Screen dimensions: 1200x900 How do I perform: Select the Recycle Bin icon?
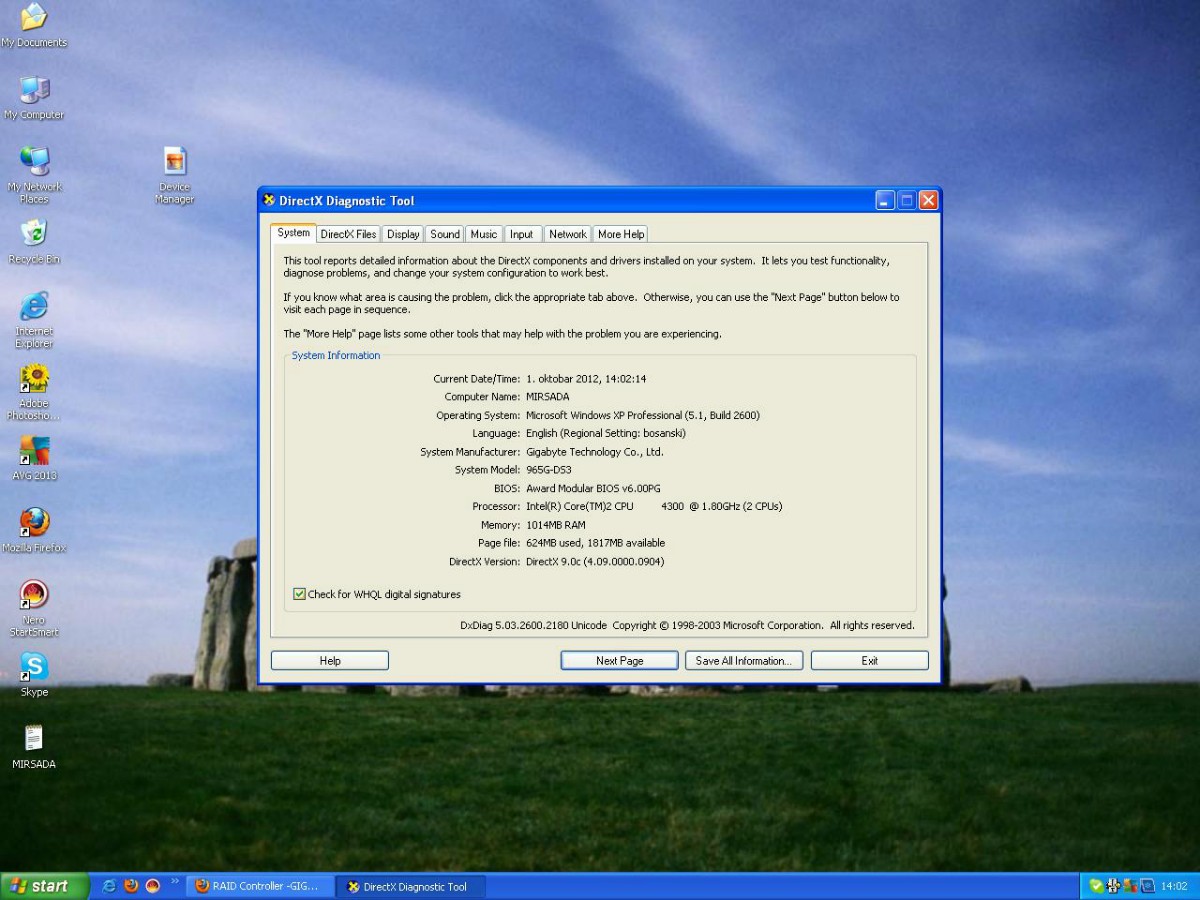[34, 241]
